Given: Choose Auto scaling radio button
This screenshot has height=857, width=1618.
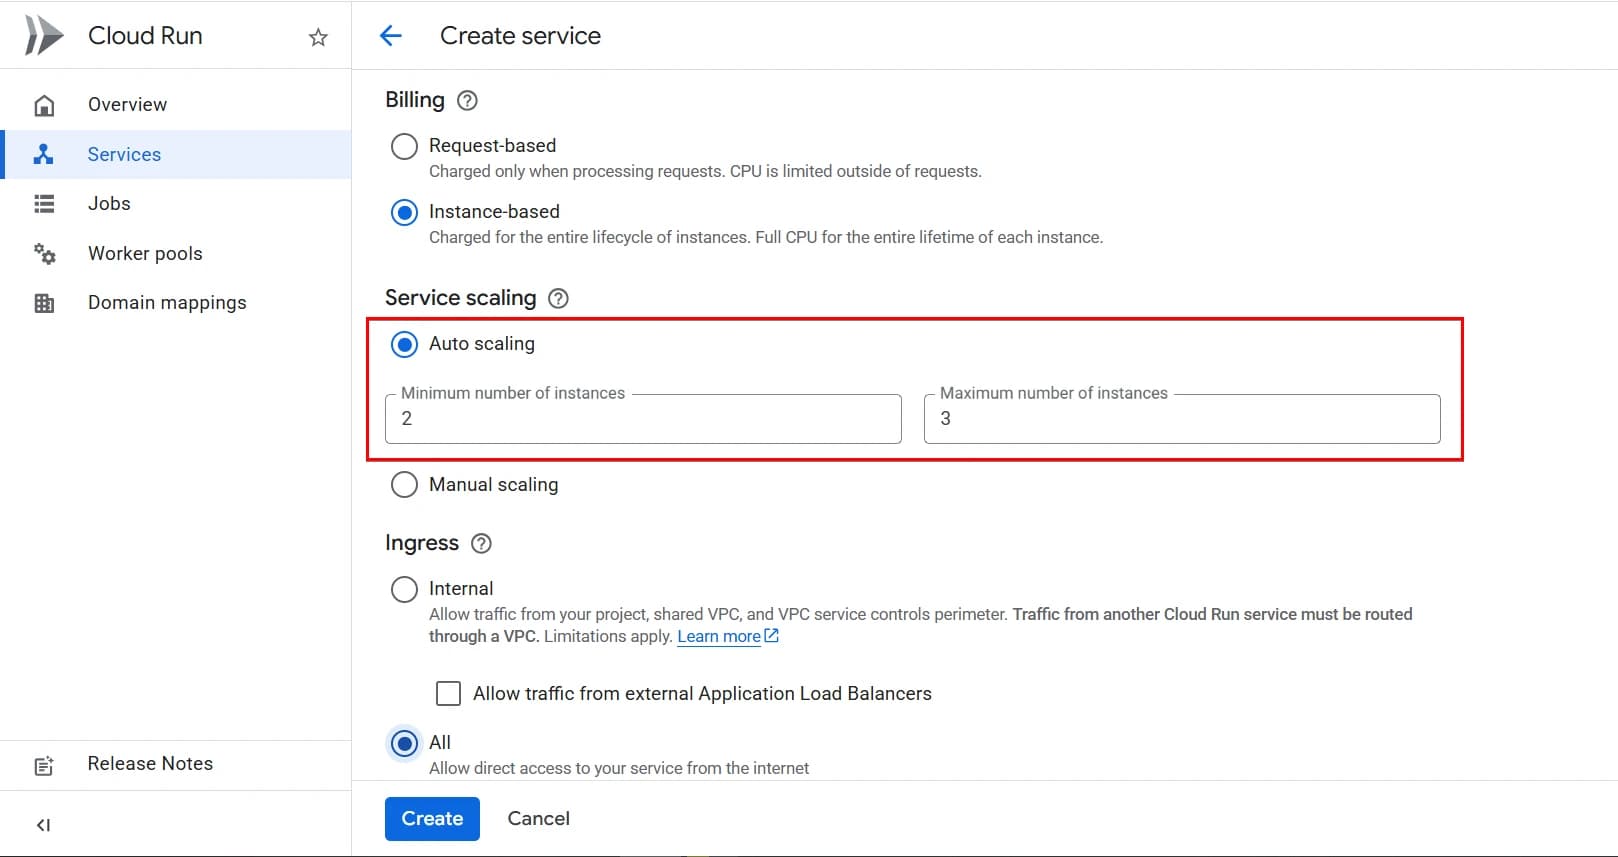Looking at the screenshot, I should [404, 344].
